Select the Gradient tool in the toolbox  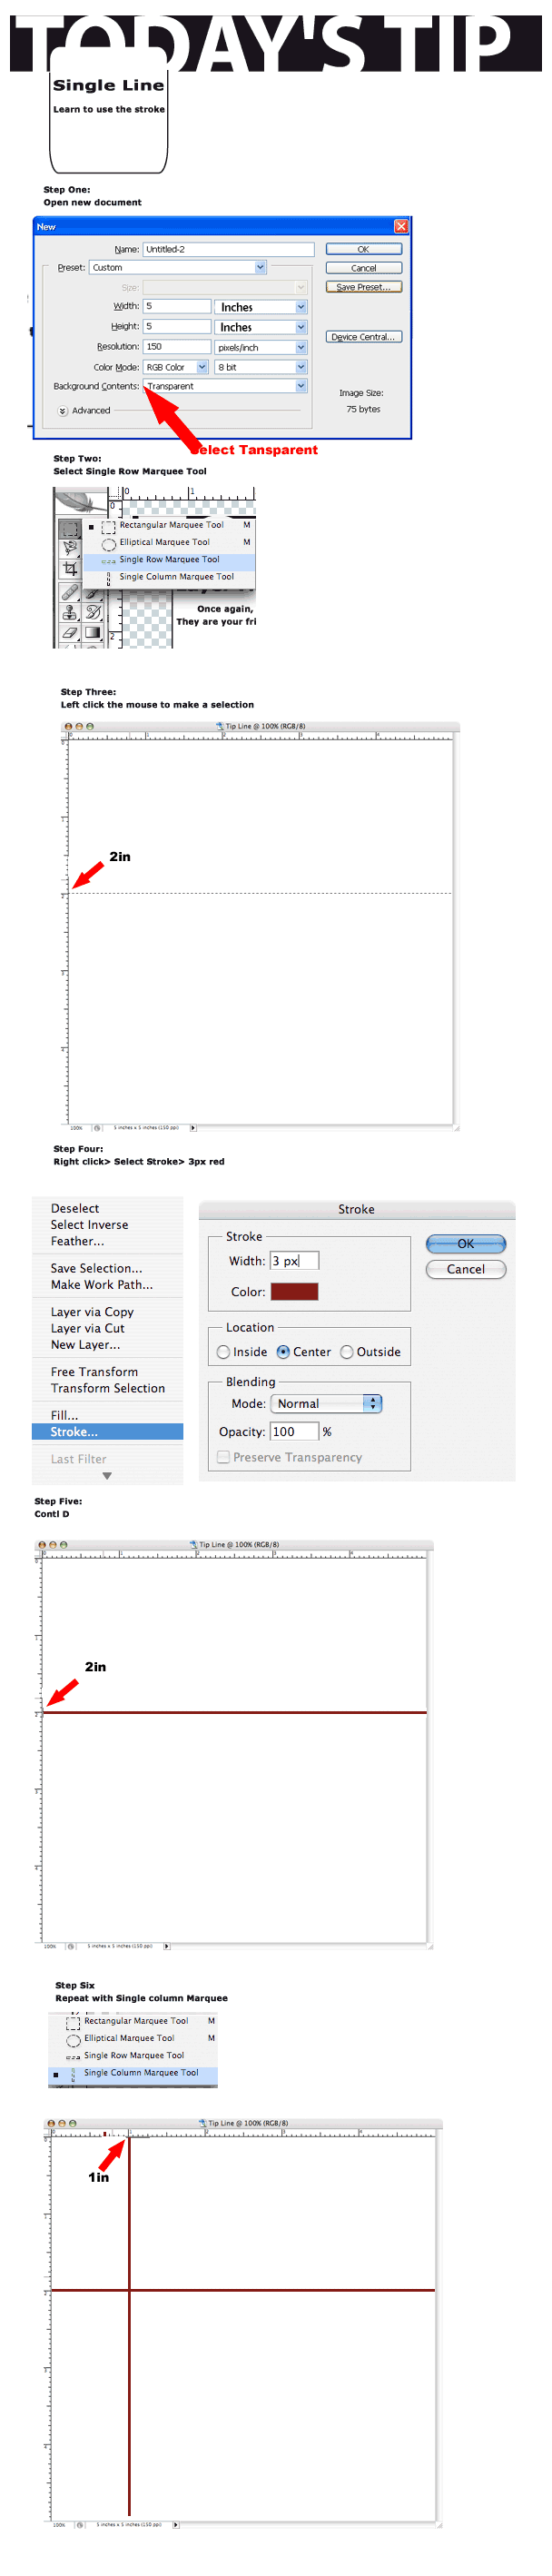(93, 632)
